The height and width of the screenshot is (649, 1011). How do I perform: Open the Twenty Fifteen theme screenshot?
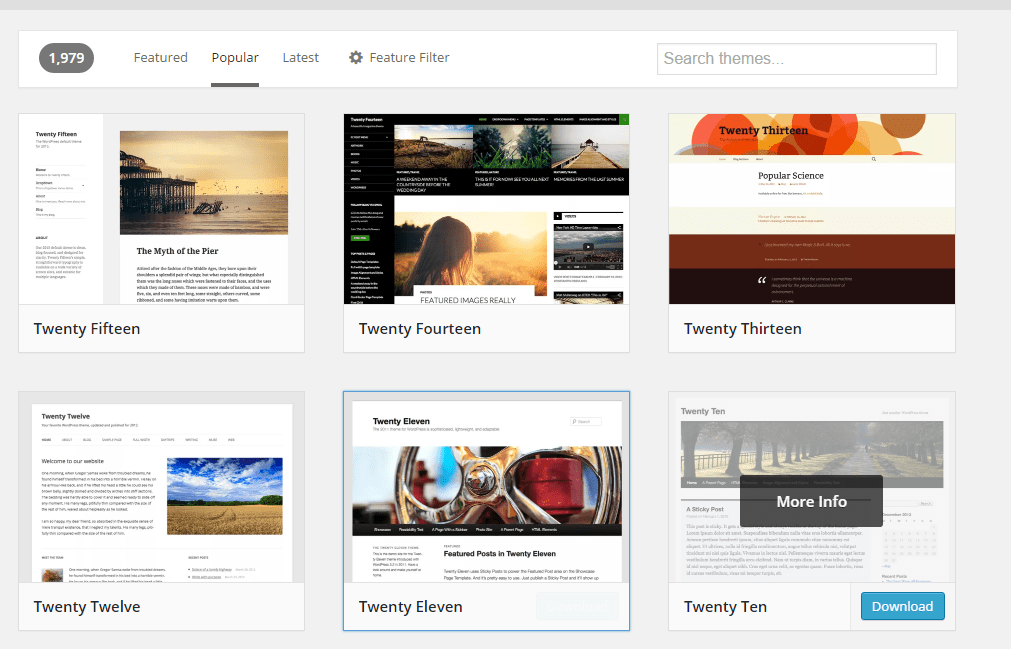pyautogui.click(x=161, y=209)
